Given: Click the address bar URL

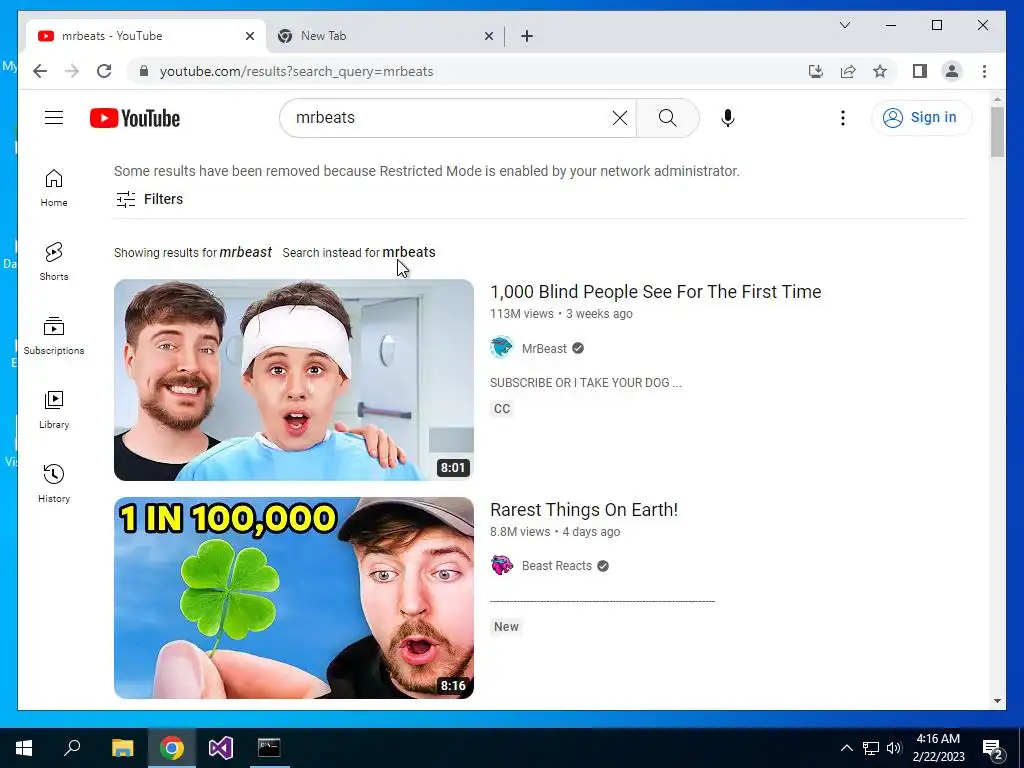Looking at the screenshot, I should click(296, 71).
